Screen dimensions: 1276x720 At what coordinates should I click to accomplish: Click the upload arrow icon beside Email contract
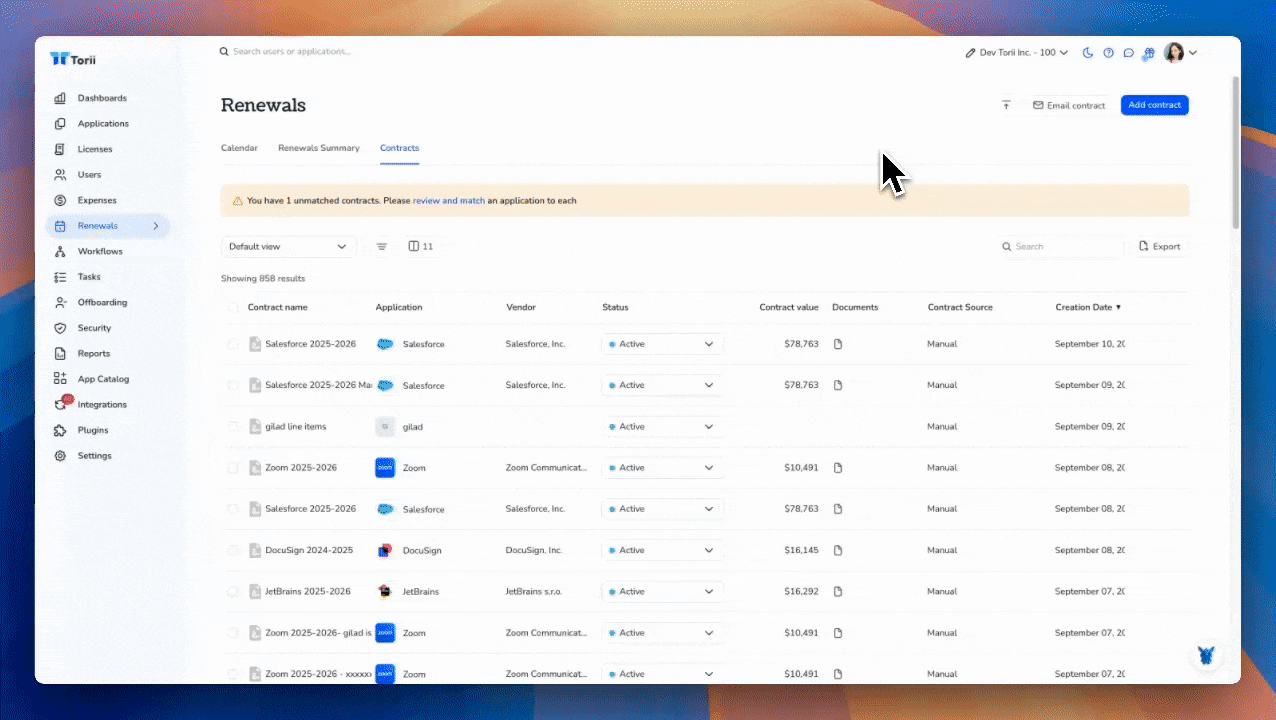[x=1006, y=105]
